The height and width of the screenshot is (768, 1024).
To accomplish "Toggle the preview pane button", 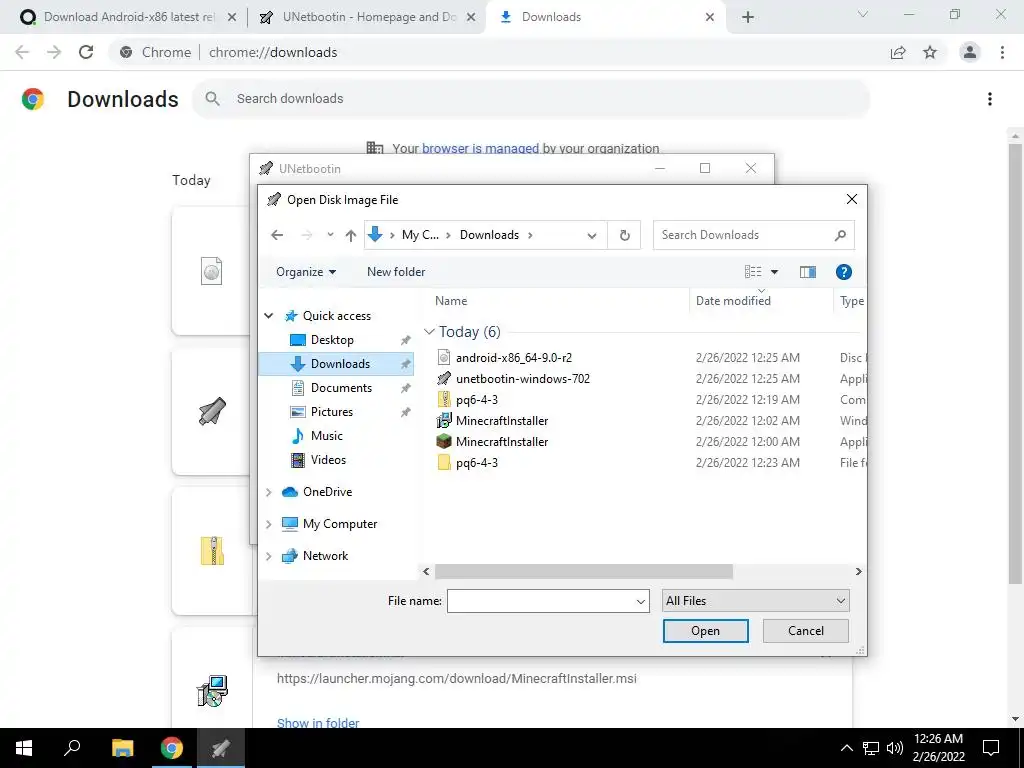I will (808, 272).
